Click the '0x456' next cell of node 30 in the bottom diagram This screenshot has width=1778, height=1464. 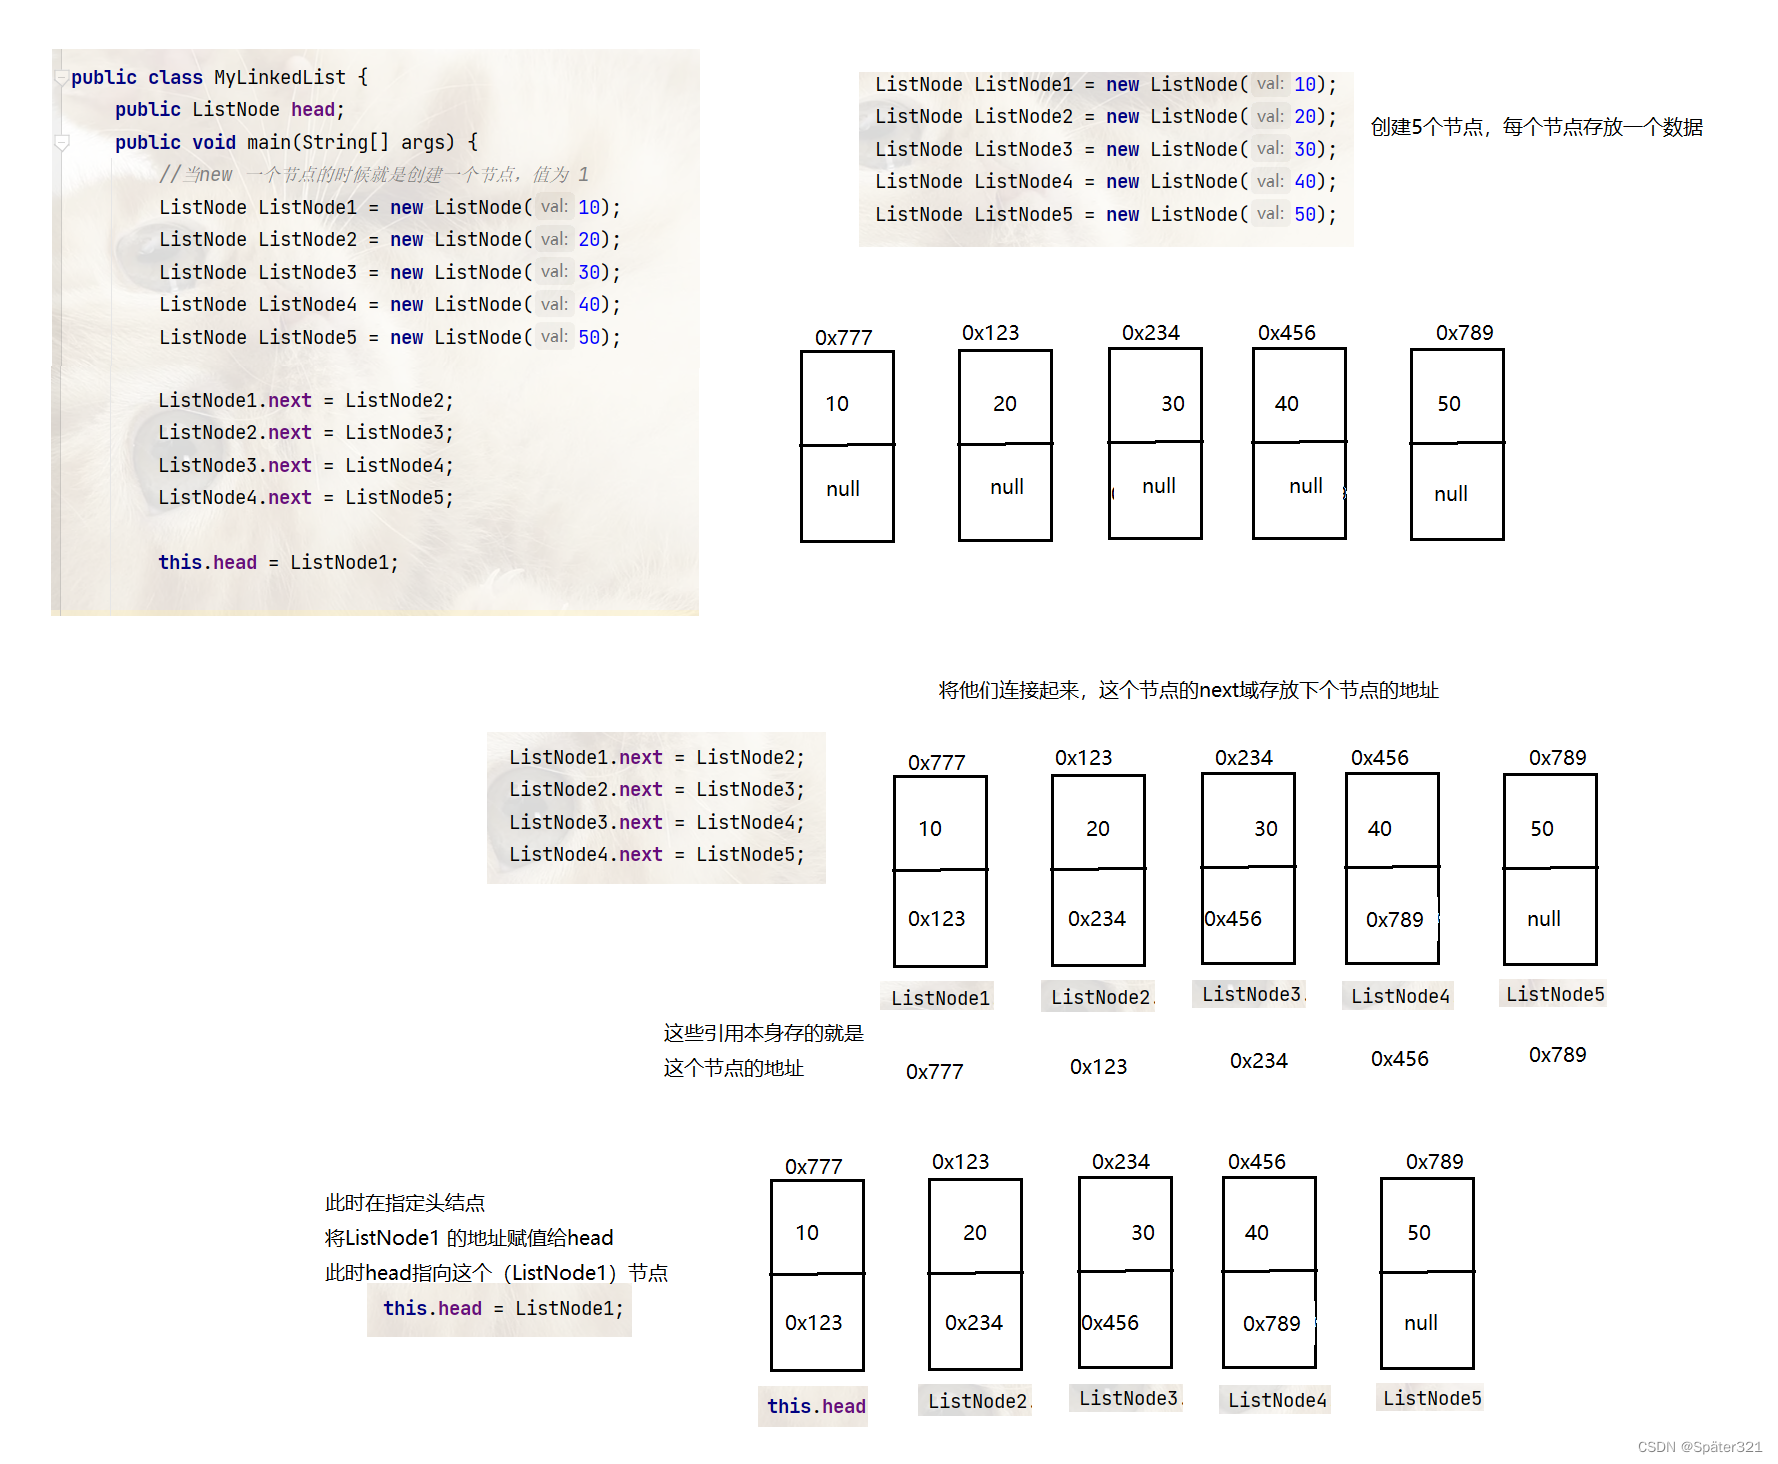(x=1125, y=1320)
